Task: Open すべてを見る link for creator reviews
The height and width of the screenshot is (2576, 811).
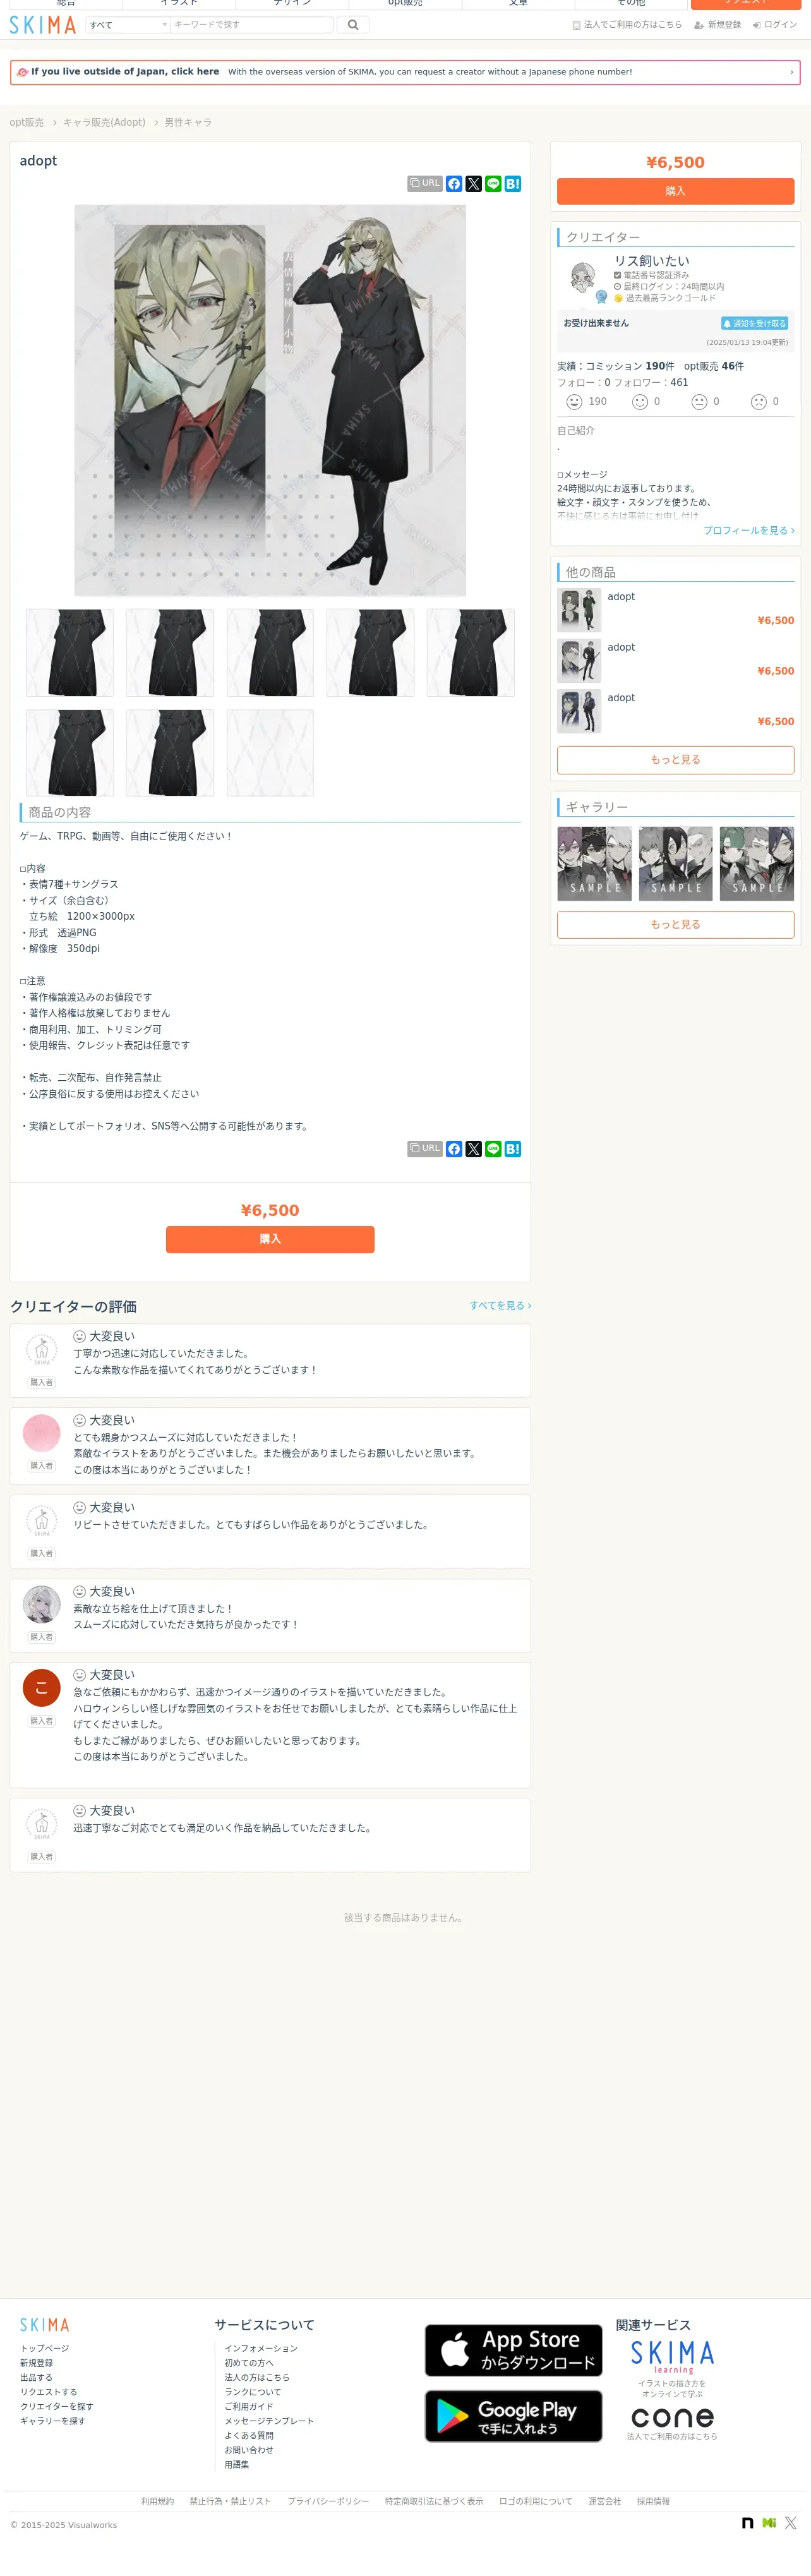Action: 500,1306
